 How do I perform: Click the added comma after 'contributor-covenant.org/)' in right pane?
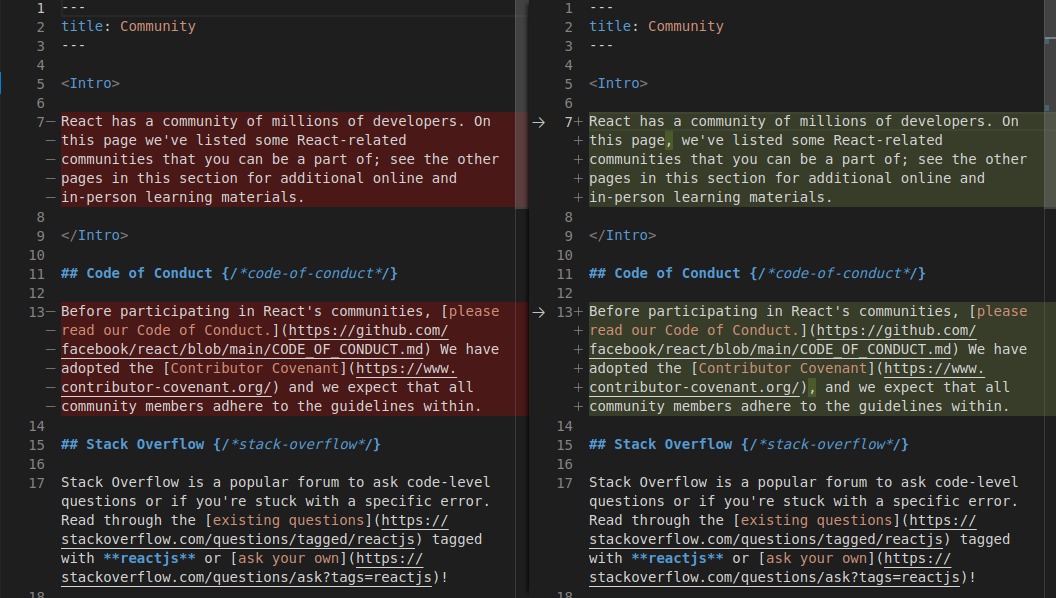click(x=812, y=387)
